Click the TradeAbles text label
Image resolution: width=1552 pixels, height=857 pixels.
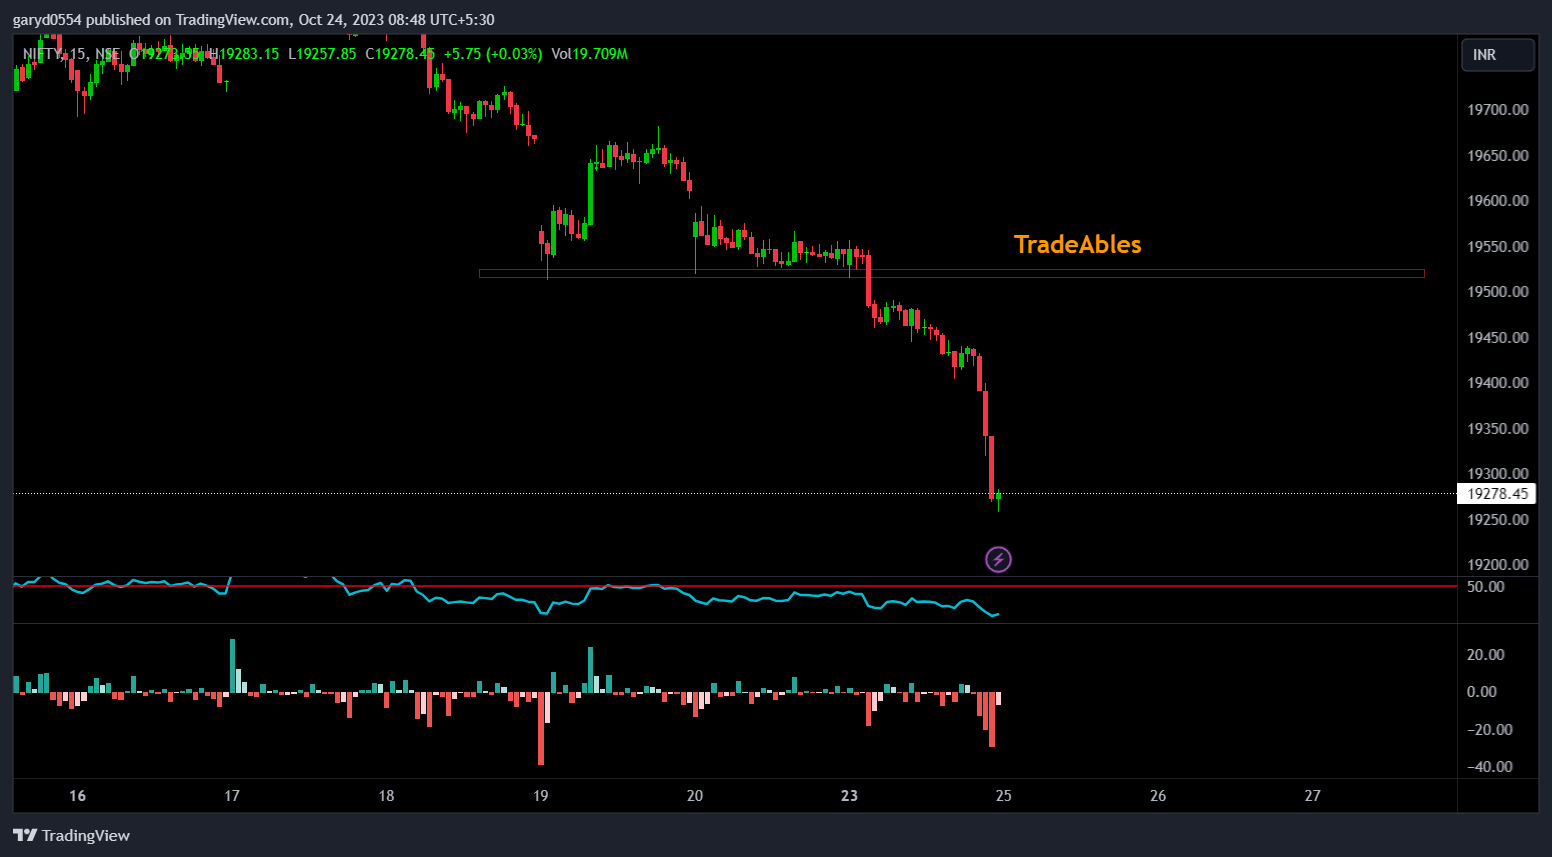pos(1078,245)
